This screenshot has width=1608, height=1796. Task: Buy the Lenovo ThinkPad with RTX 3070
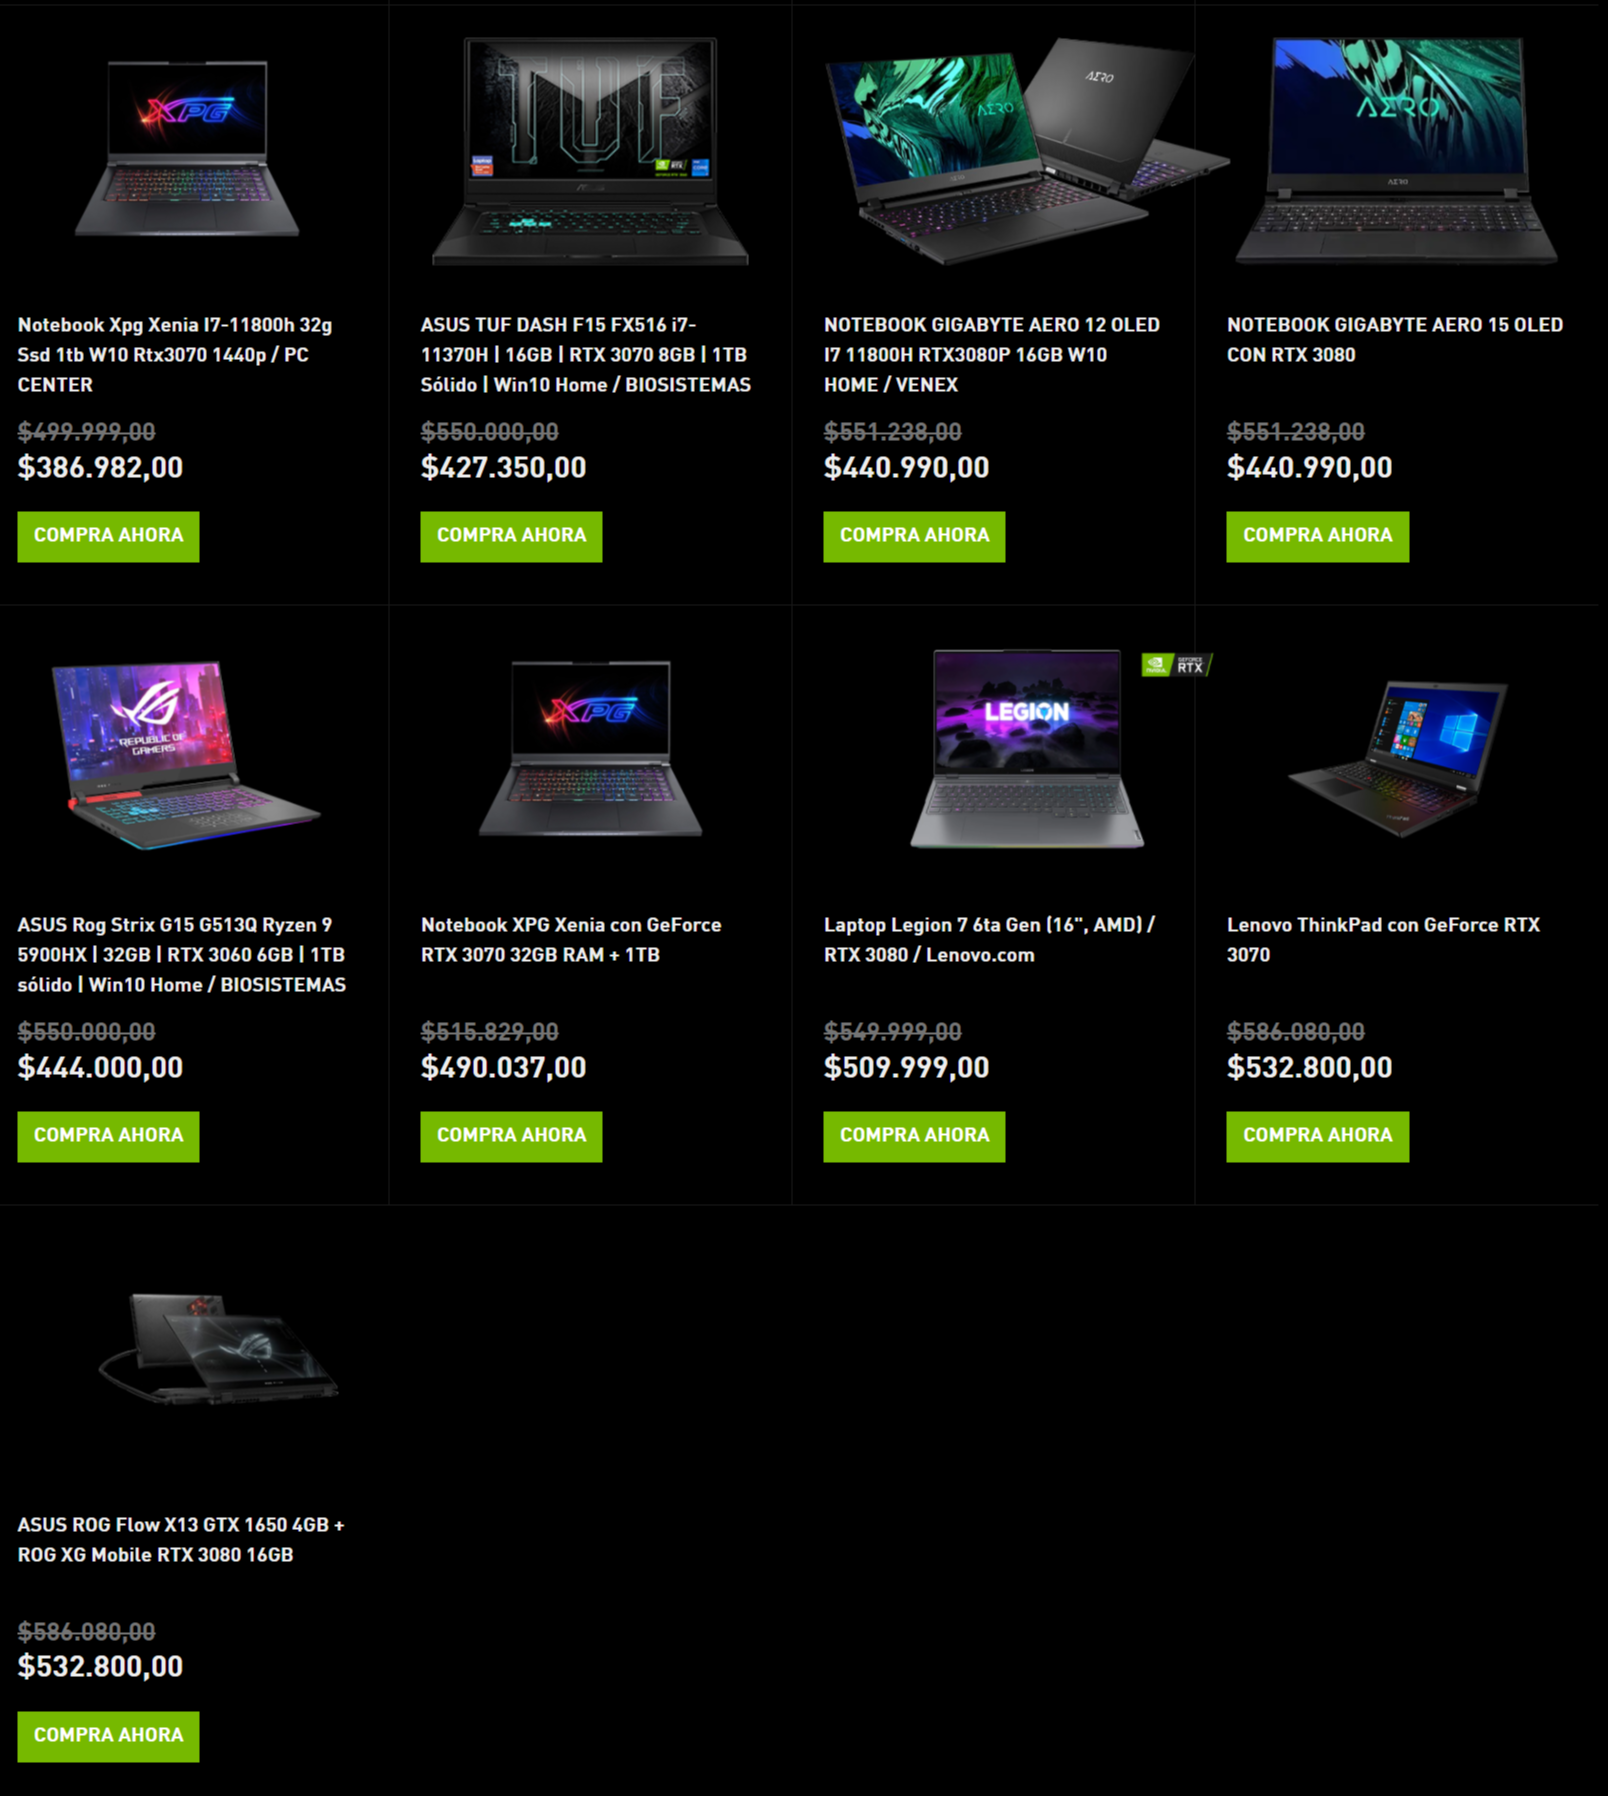pyautogui.click(x=1317, y=1136)
